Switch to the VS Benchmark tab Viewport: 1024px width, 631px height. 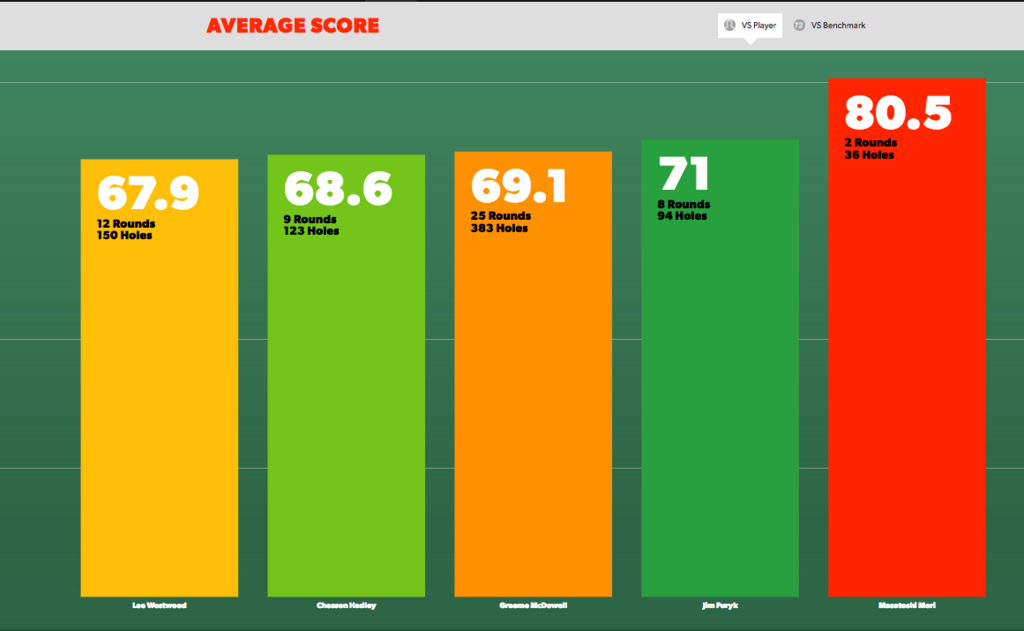(x=829, y=25)
